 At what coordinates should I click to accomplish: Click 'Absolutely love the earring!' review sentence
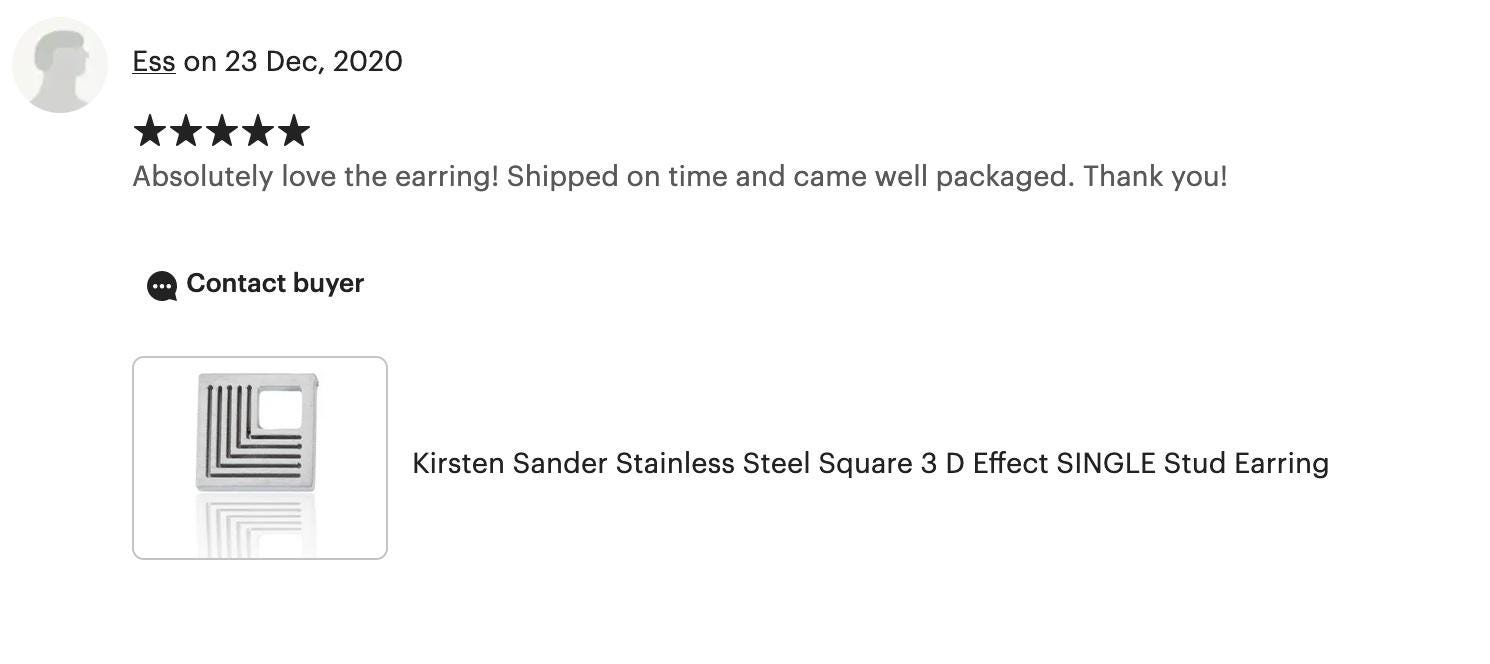[x=316, y=177]
